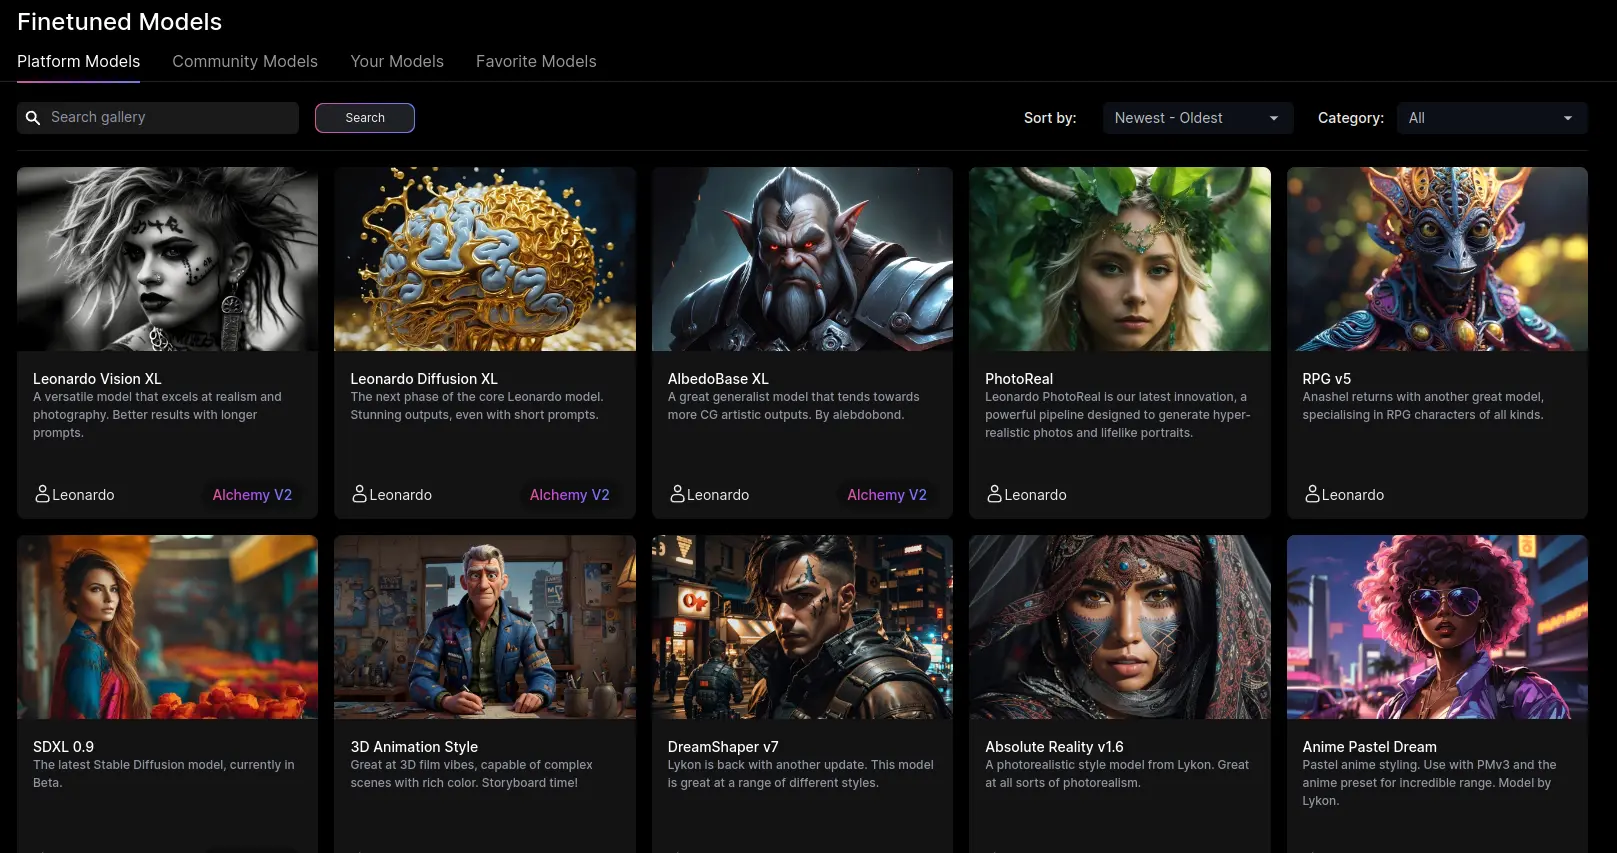Screen dimensions: 1617x853
Task: Click Alchemy V2 badge on Leonardo Vision XL
Action: (x=252, y=495)
